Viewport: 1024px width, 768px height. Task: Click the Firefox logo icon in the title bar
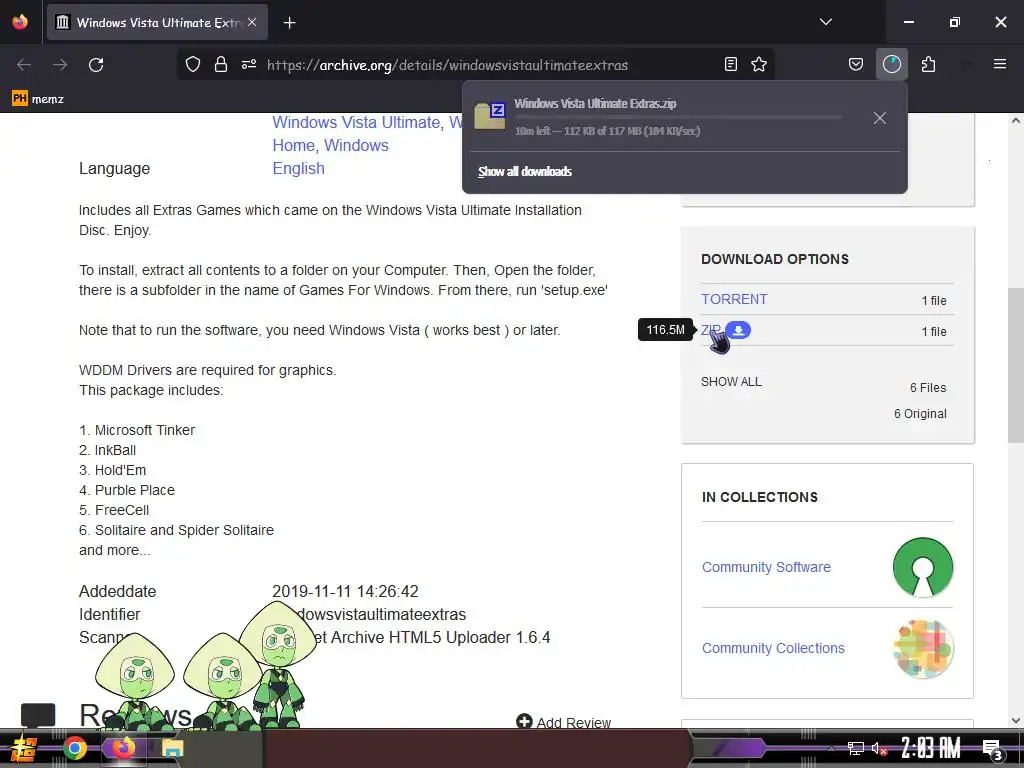[x=20, y=22]
